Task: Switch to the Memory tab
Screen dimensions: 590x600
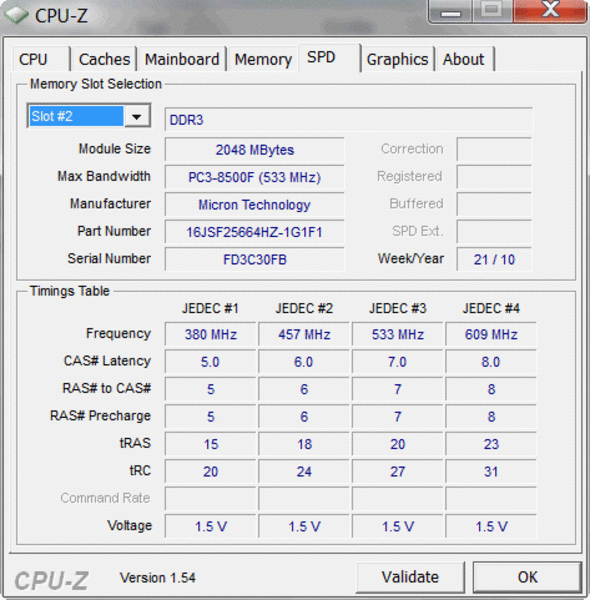Action: click(x=263, y=59)
